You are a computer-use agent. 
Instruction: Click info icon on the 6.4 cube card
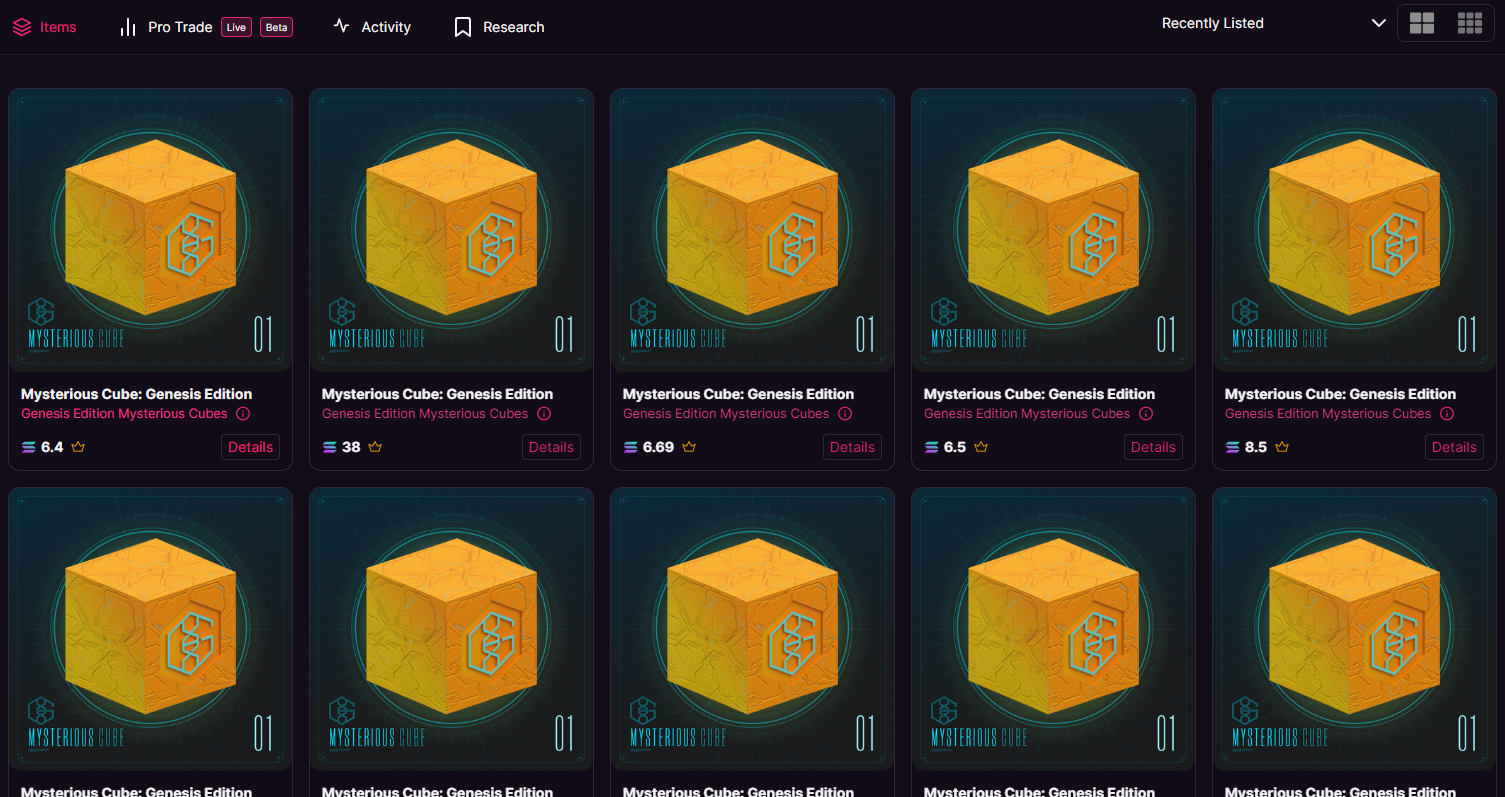point(243,414)
